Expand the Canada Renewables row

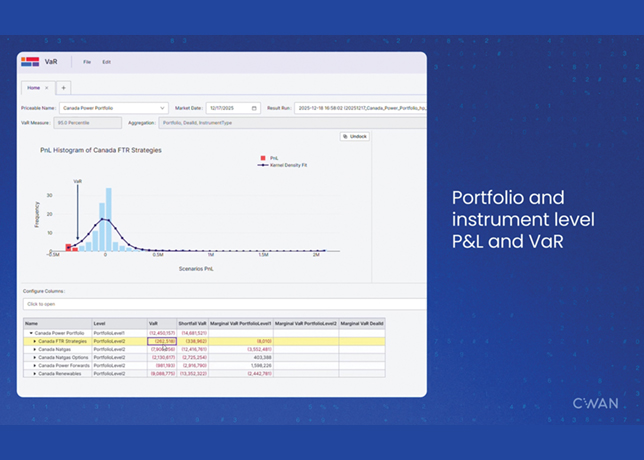(34, 373)
